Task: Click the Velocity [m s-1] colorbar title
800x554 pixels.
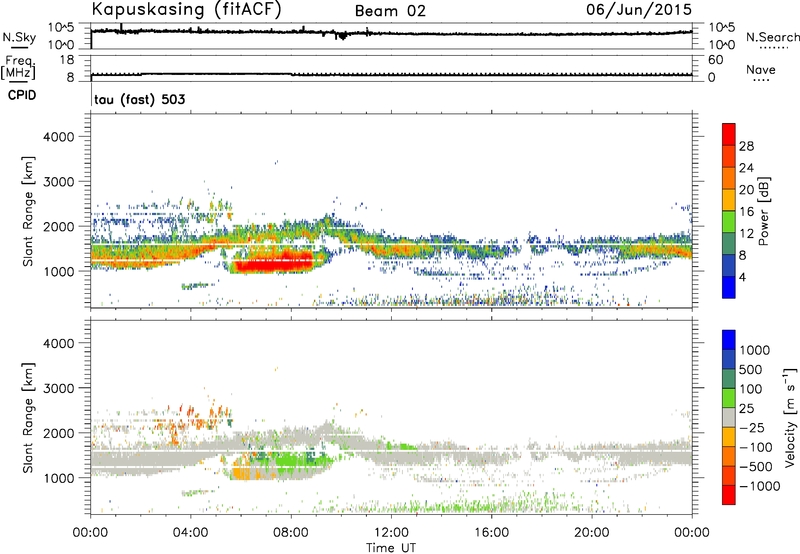Action: (790, 417)
